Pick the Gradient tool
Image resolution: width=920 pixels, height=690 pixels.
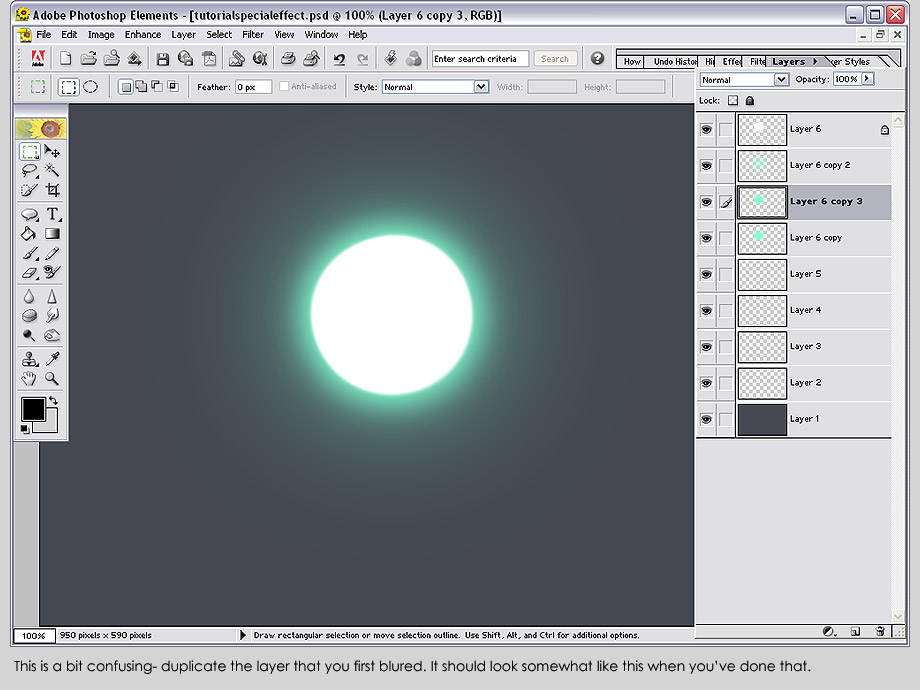52,234
